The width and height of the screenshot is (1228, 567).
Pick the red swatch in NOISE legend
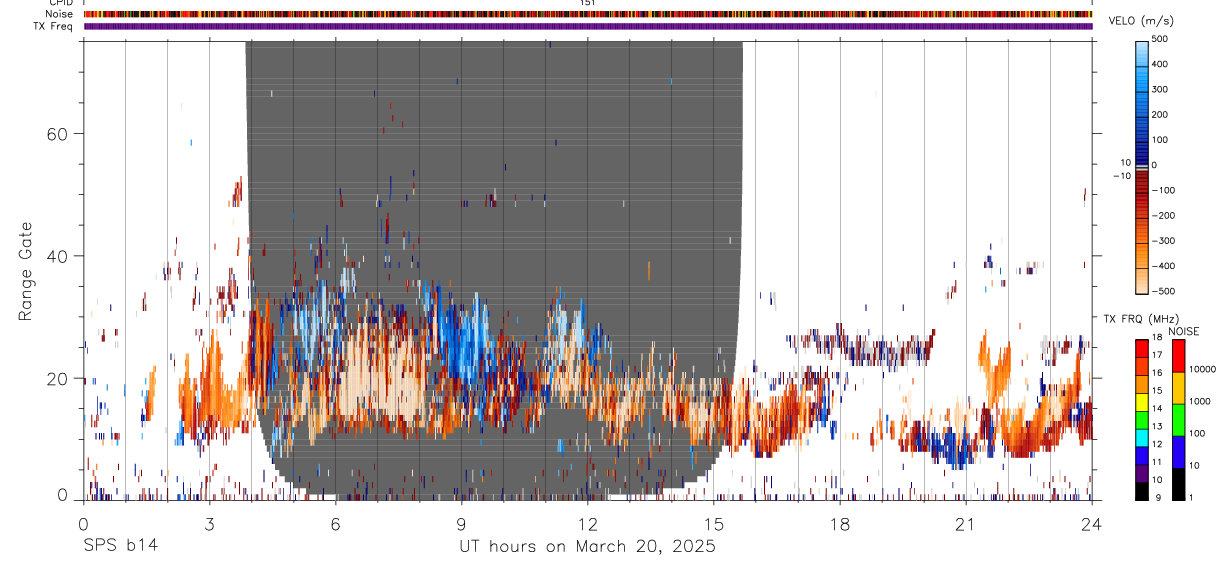[x=1179, y=356]
